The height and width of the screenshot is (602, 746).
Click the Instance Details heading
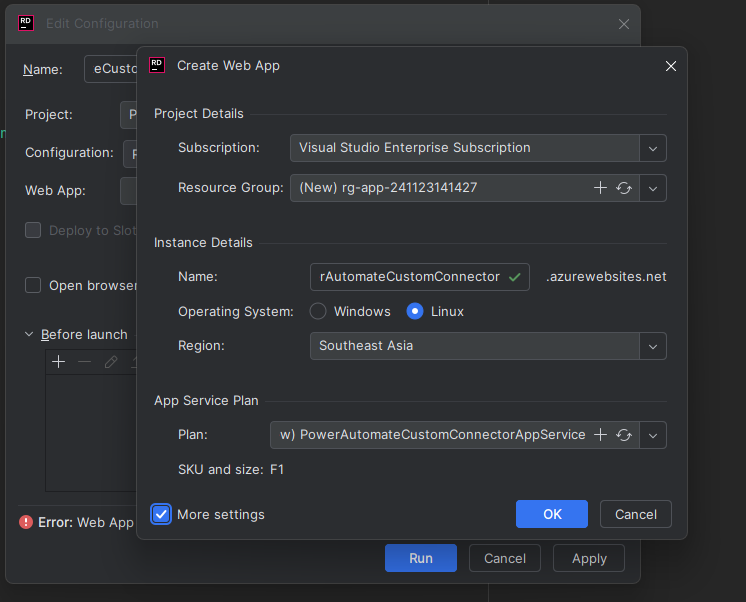[x=203, y=243]
